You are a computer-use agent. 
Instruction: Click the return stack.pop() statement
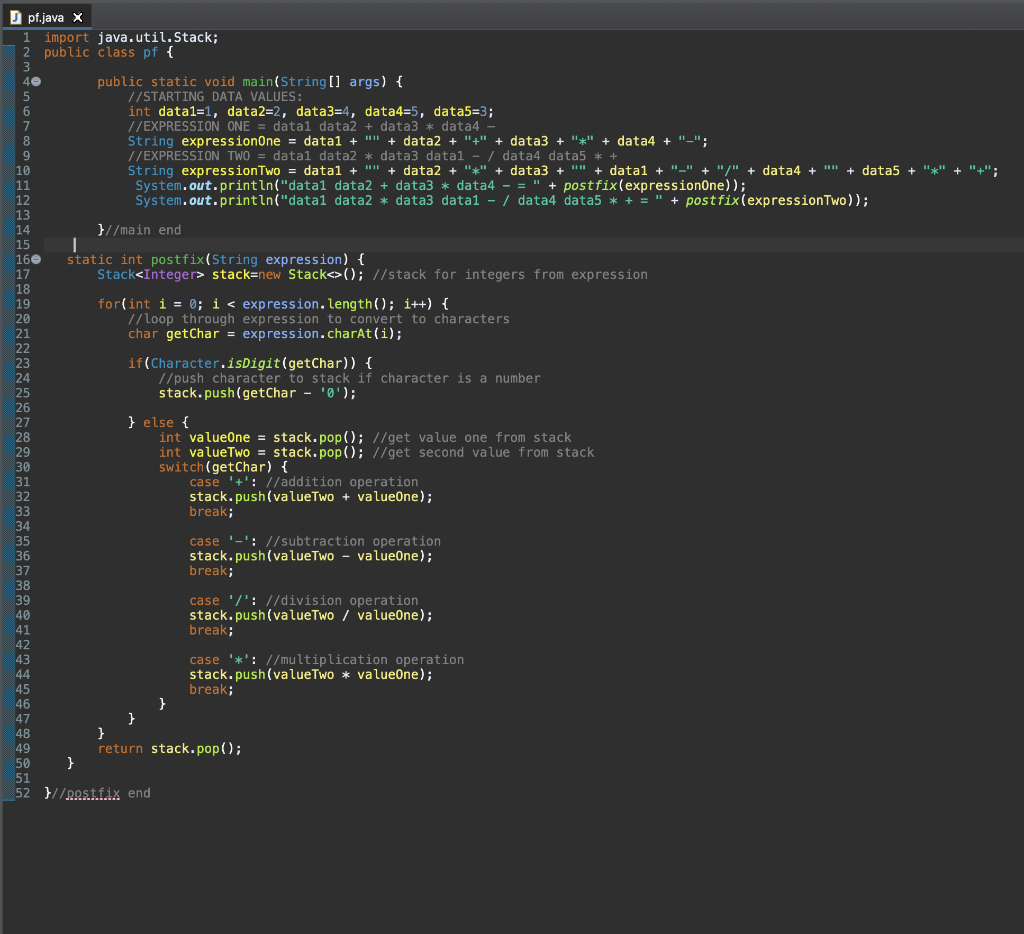tap(170, 749)
